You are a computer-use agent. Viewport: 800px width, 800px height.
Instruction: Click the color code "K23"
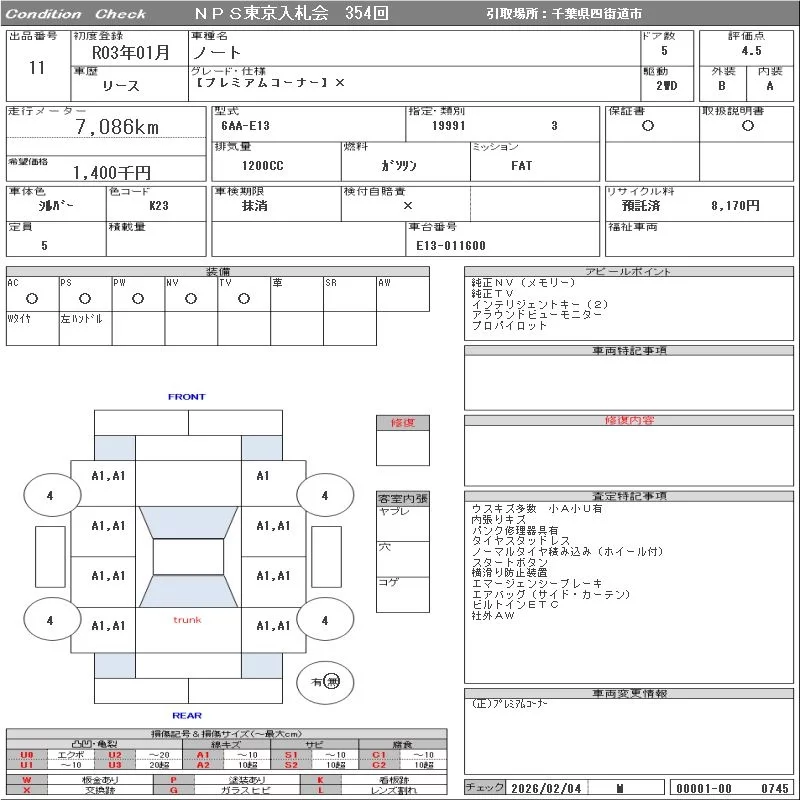click(159, 206)
